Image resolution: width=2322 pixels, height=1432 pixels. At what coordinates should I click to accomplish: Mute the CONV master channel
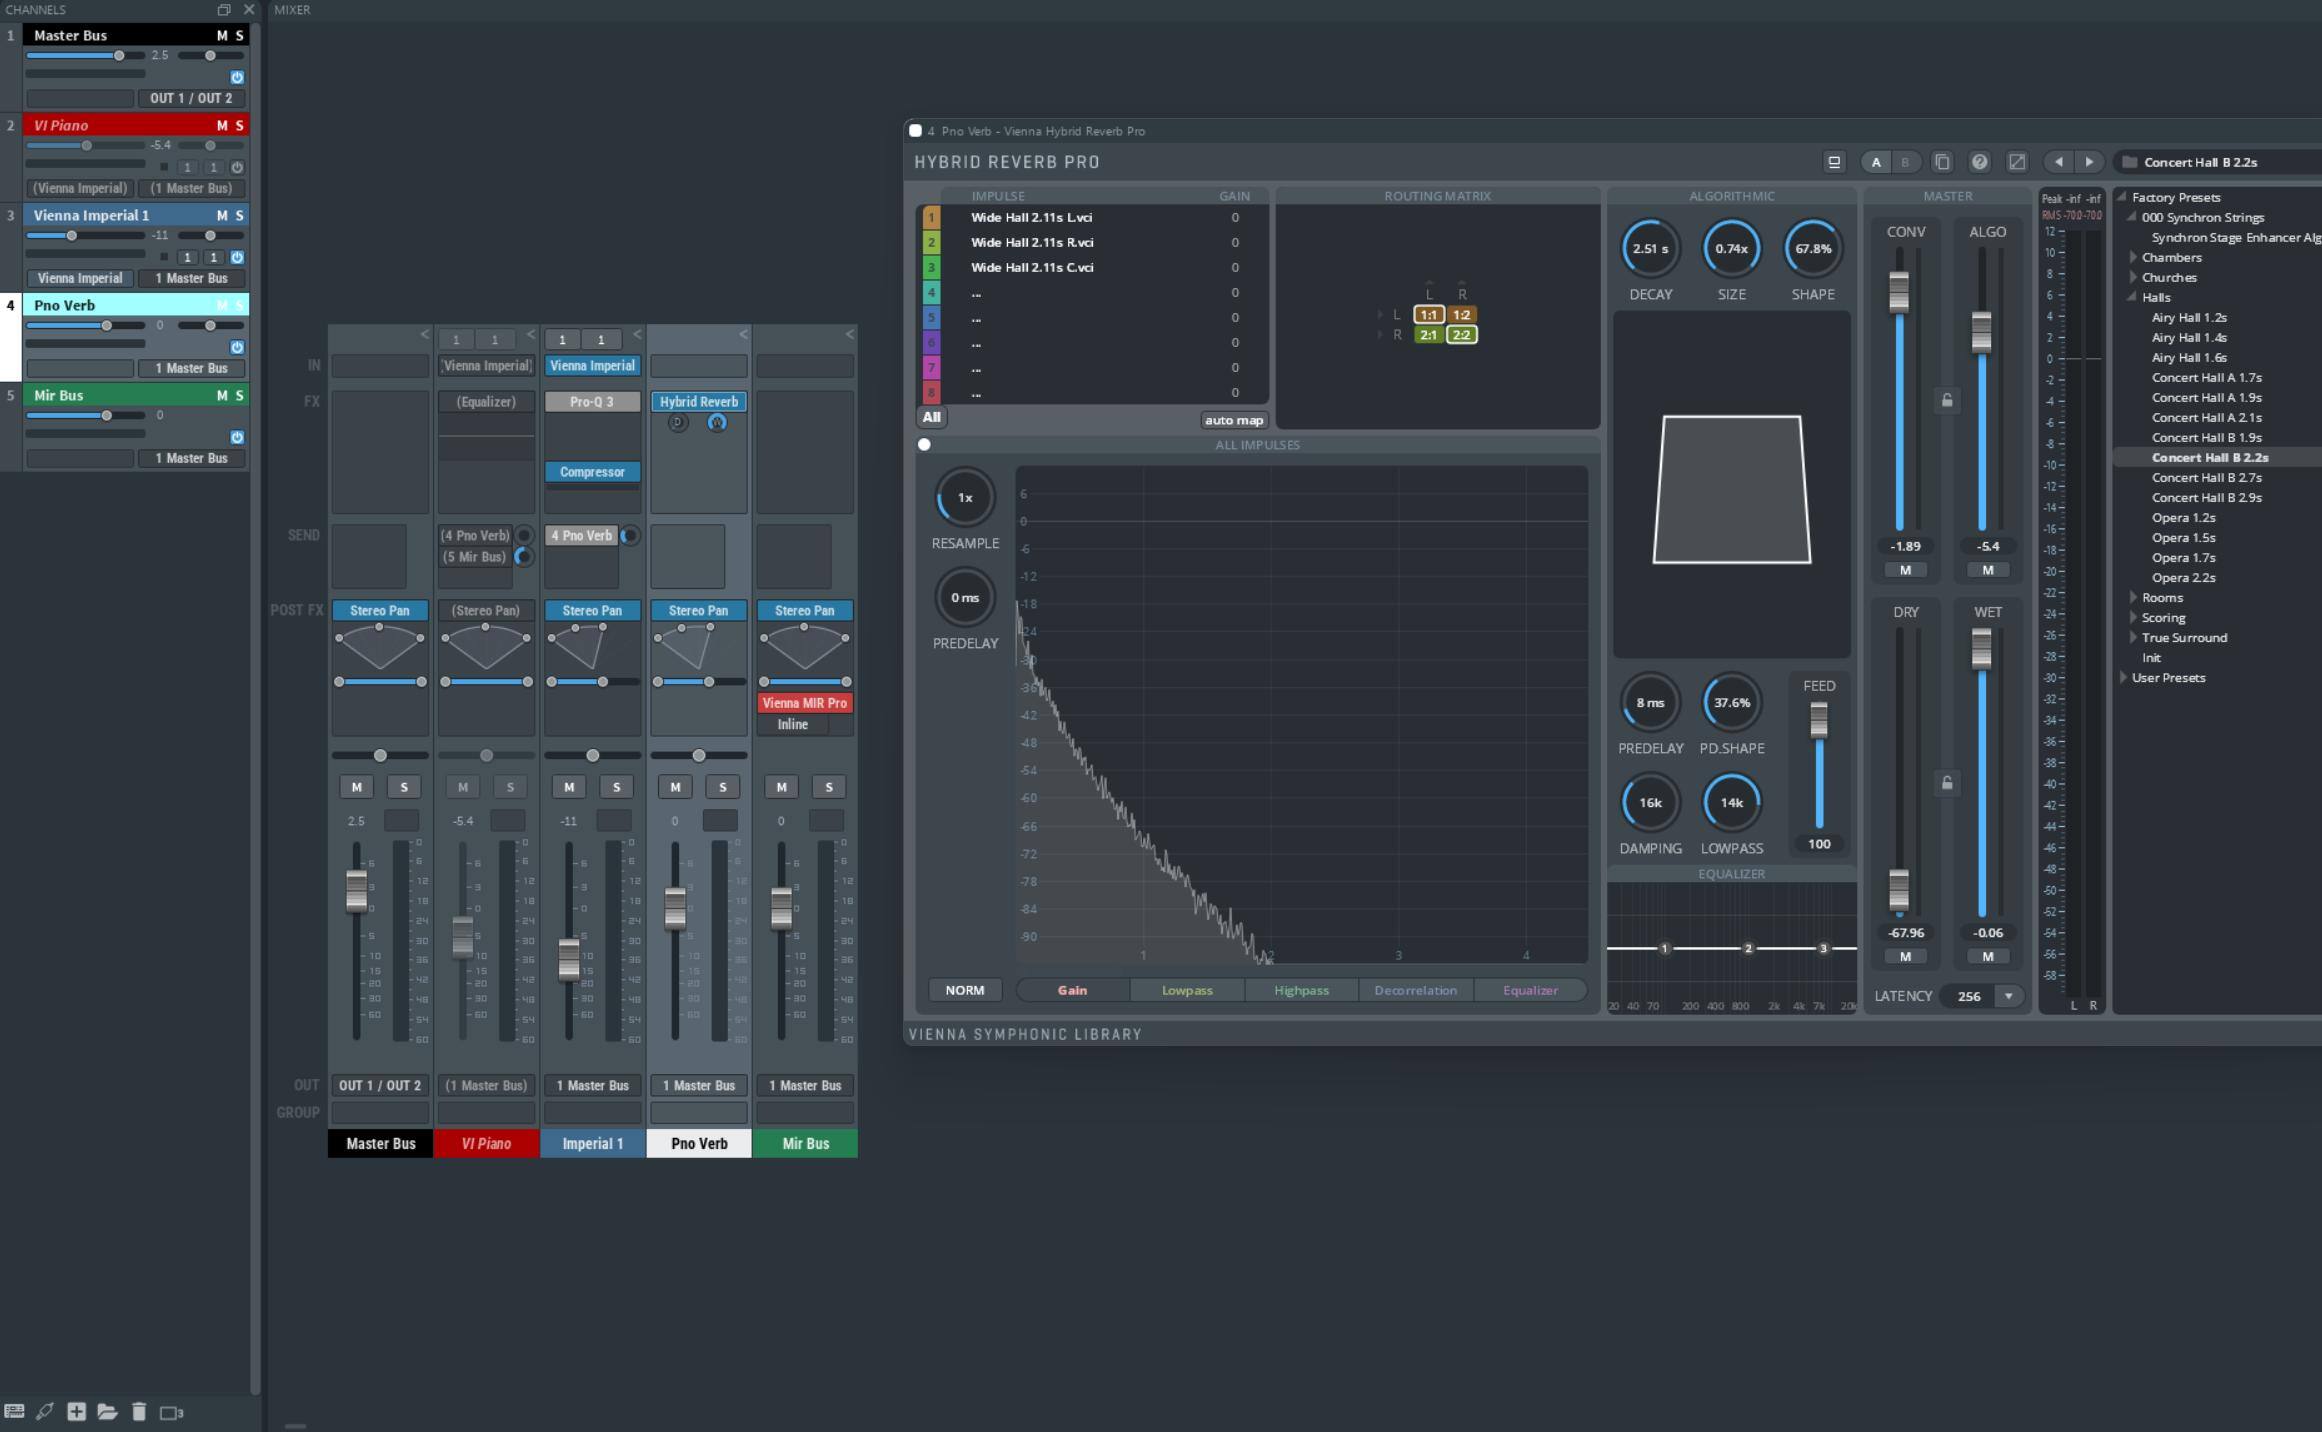pos(1905,570)
